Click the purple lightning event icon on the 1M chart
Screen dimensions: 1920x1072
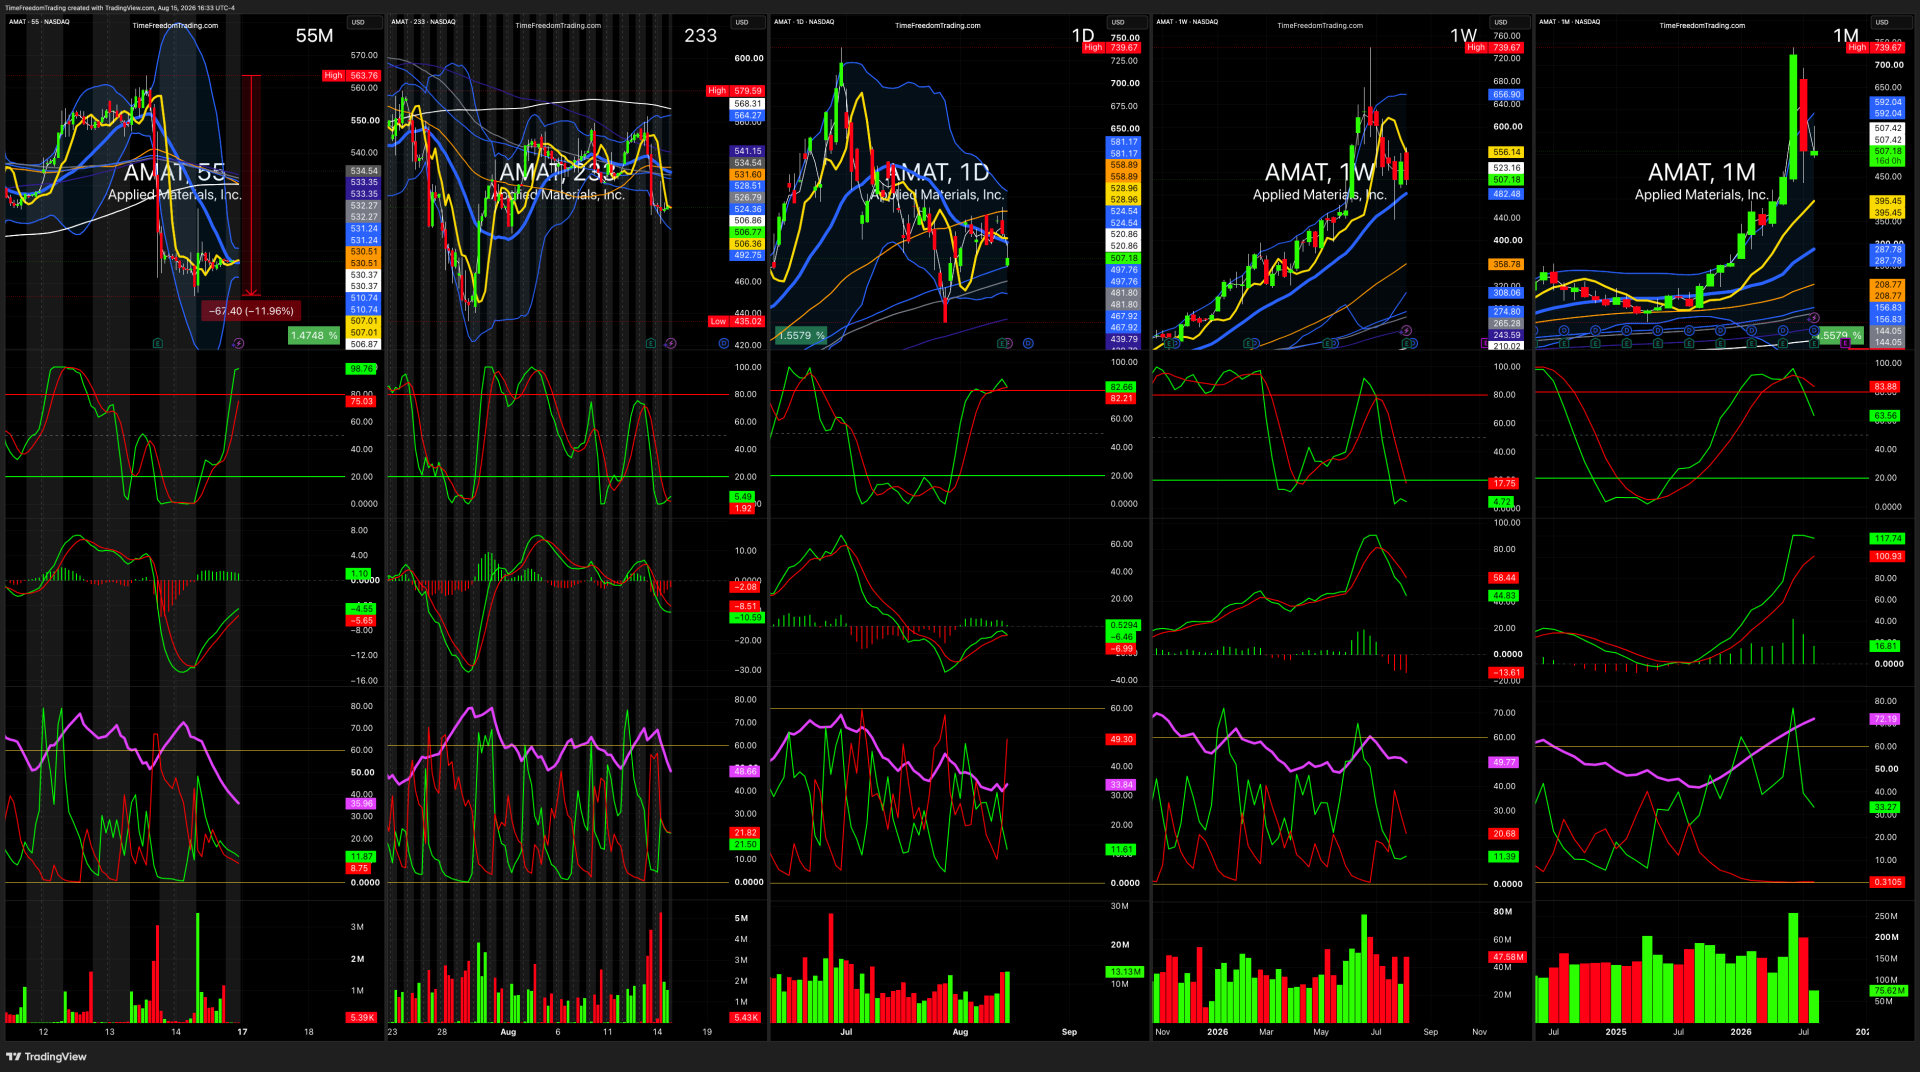tap(1814, 318)
